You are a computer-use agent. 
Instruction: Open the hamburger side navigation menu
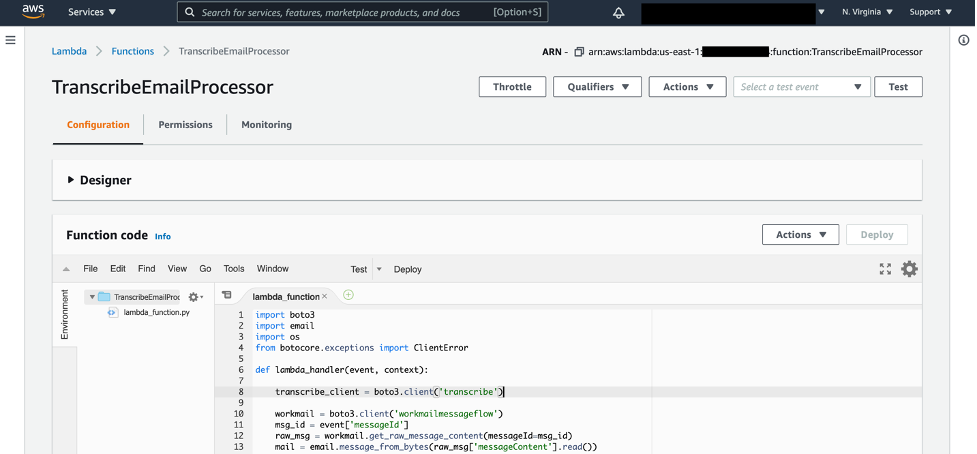point(11,39)
